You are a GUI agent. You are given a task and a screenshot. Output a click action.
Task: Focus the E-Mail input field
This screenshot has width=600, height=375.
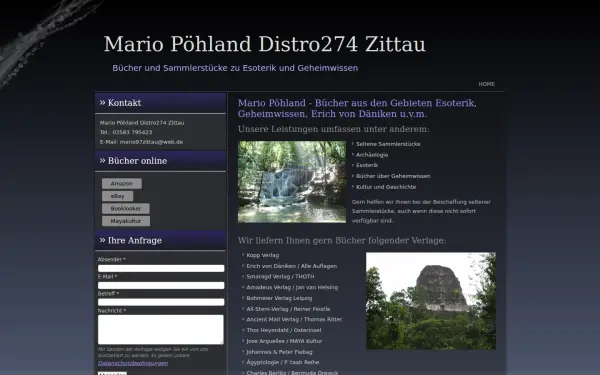pos(161,285)
